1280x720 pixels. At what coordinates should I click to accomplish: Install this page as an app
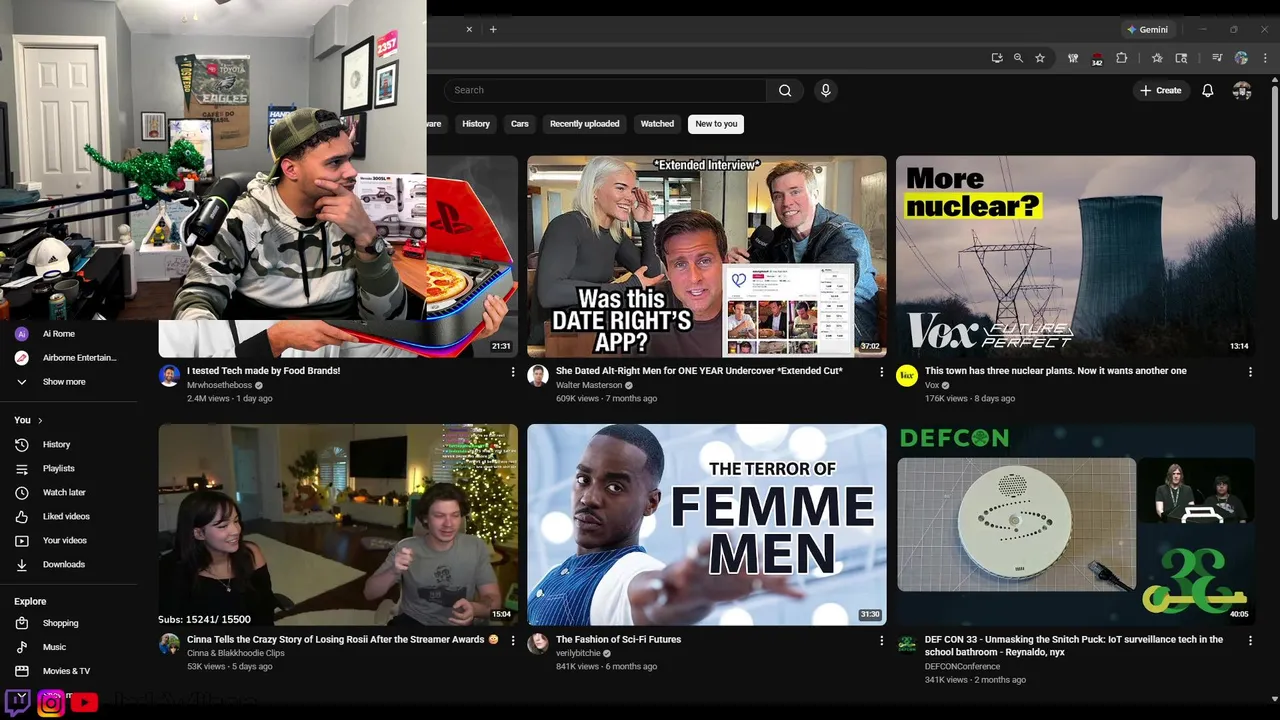tap(997, 58)
